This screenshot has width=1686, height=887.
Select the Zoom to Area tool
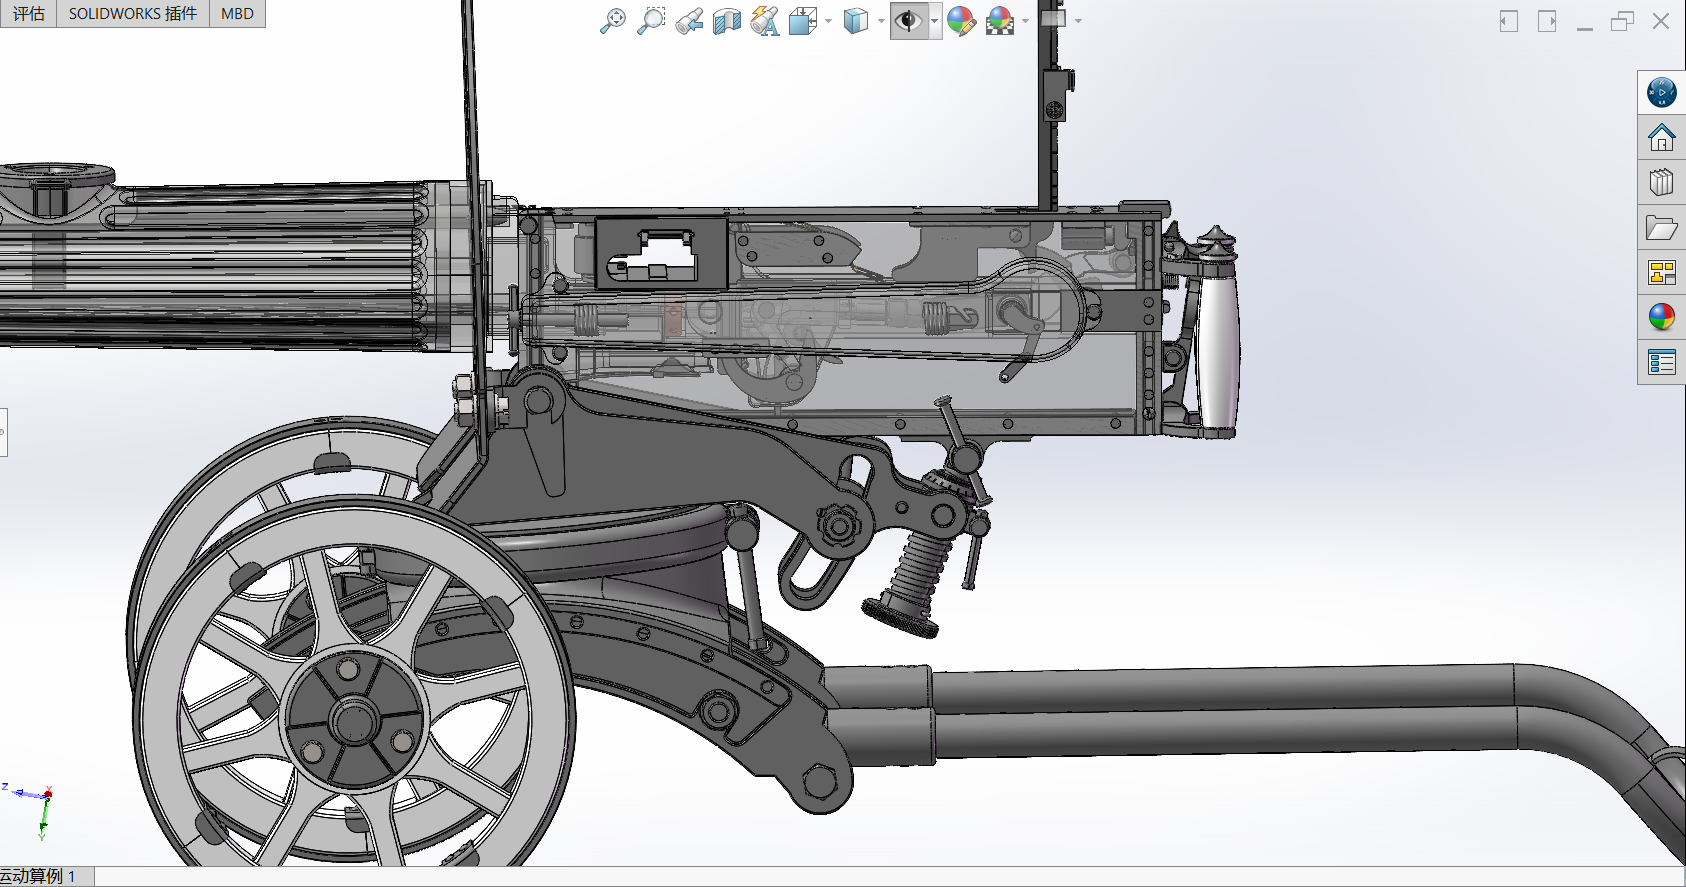tap(650, 20)
